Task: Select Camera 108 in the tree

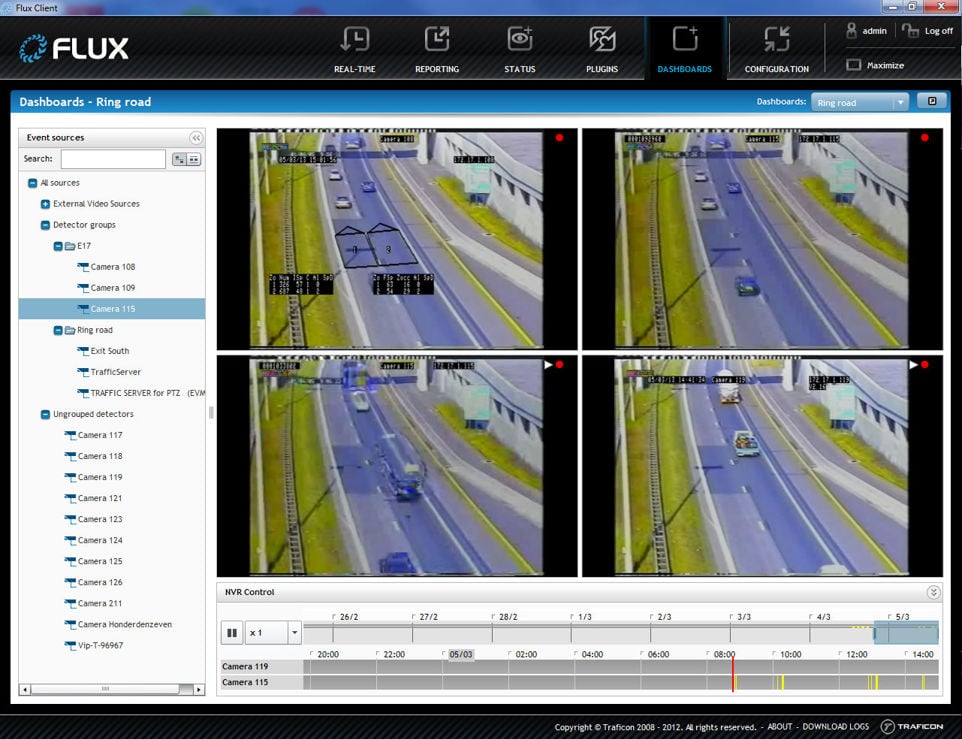Action: pyautogui.click(x=112, y=267)
